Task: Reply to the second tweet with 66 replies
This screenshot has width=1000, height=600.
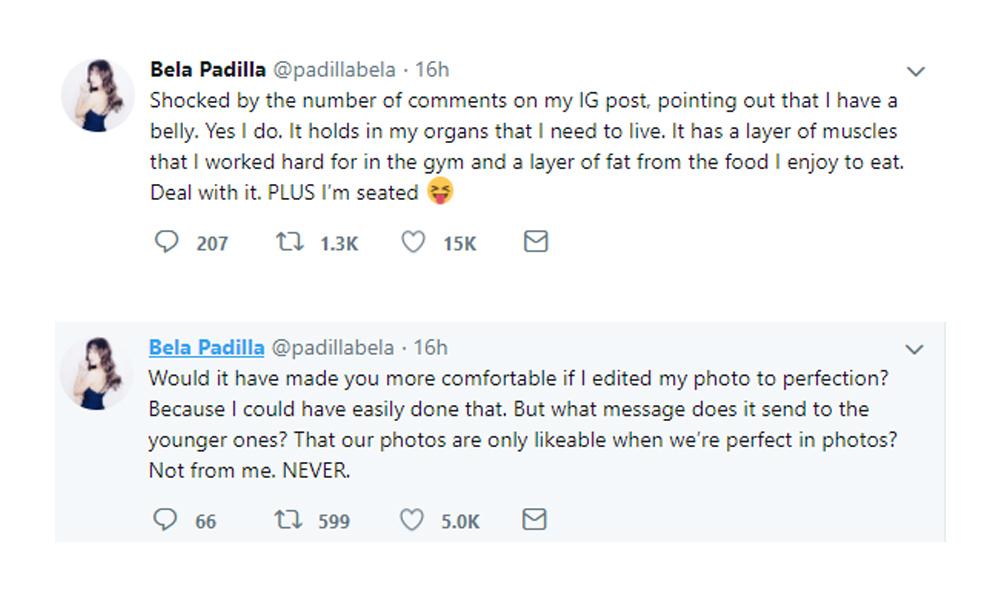Action: coord(166,520)
